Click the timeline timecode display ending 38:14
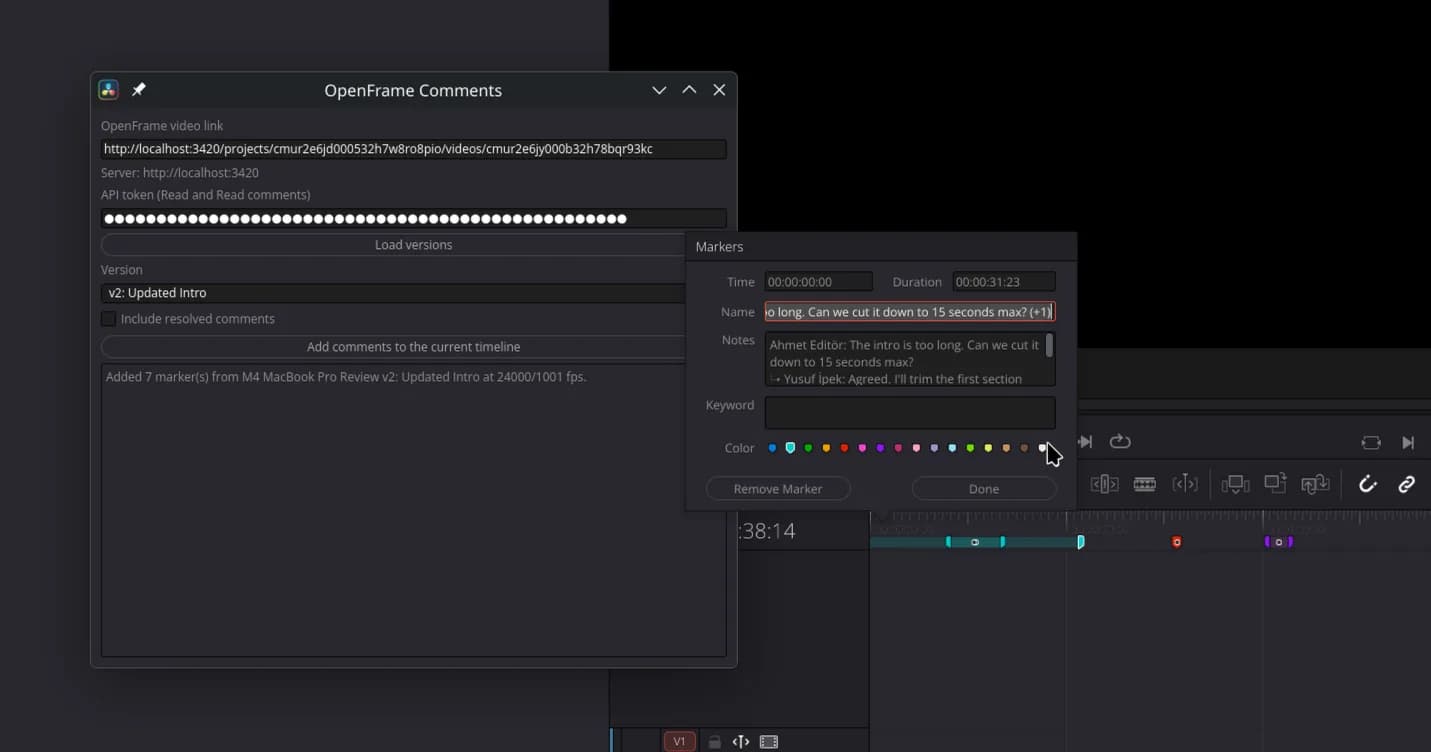 767,531
